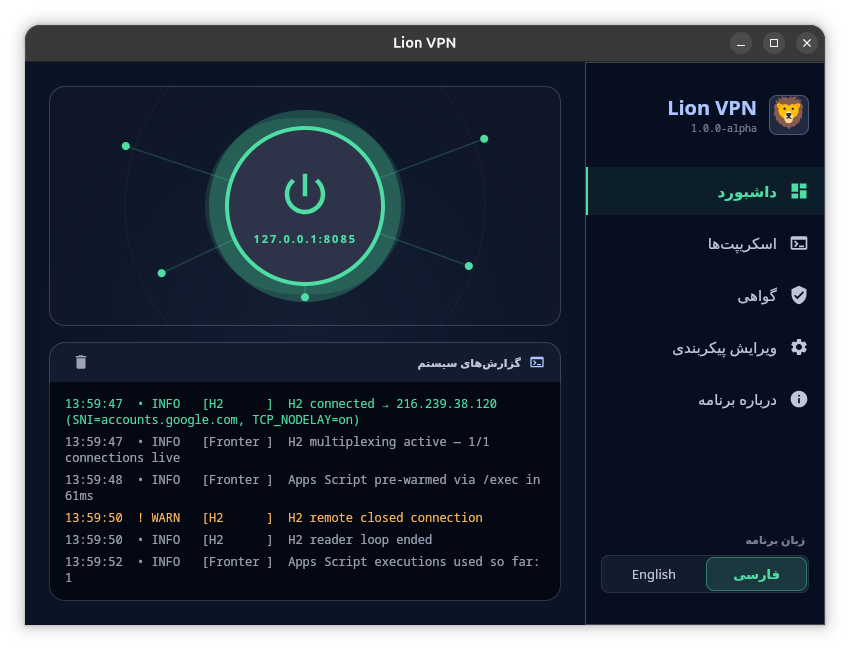Switch language to English
This screenshot has height=650, width=850.
[654, 574]
